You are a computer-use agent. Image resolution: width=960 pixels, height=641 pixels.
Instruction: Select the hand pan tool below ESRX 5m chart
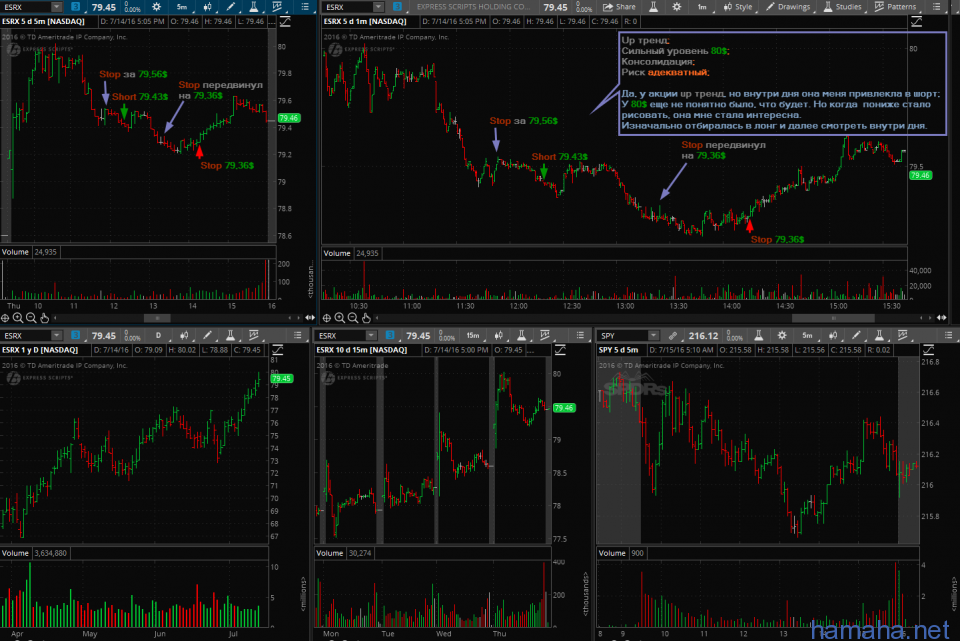pyautogui.click(x=44, y=318)
